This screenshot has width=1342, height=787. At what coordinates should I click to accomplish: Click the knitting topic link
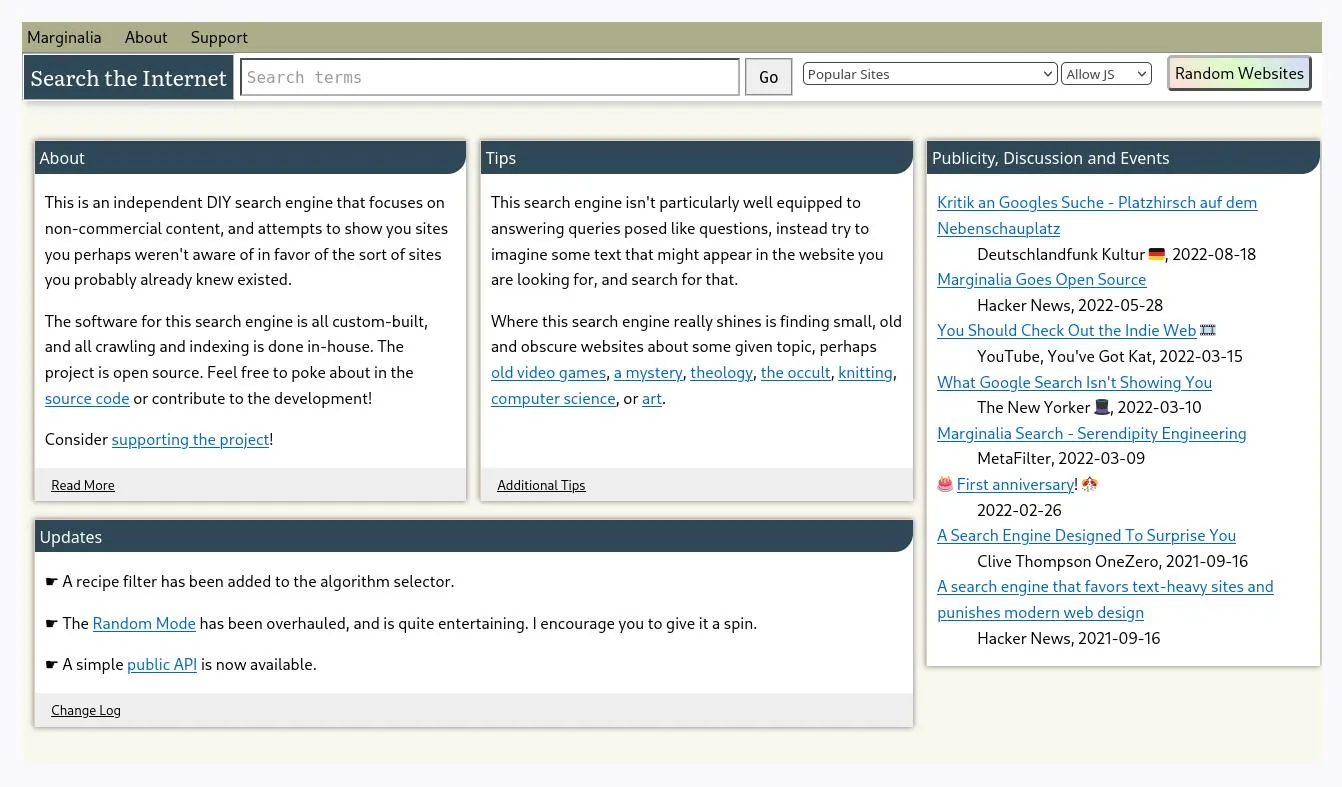coord(865,372)
